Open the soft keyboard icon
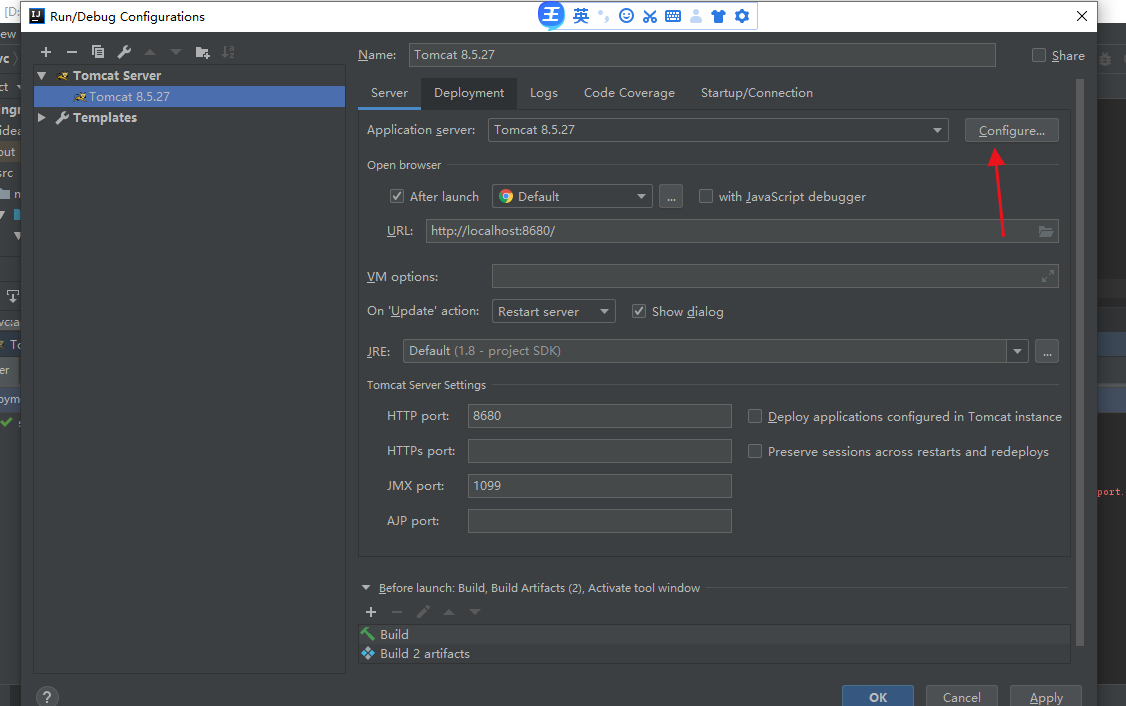This screenshot has height=706, width=1126. pos(673,16)
